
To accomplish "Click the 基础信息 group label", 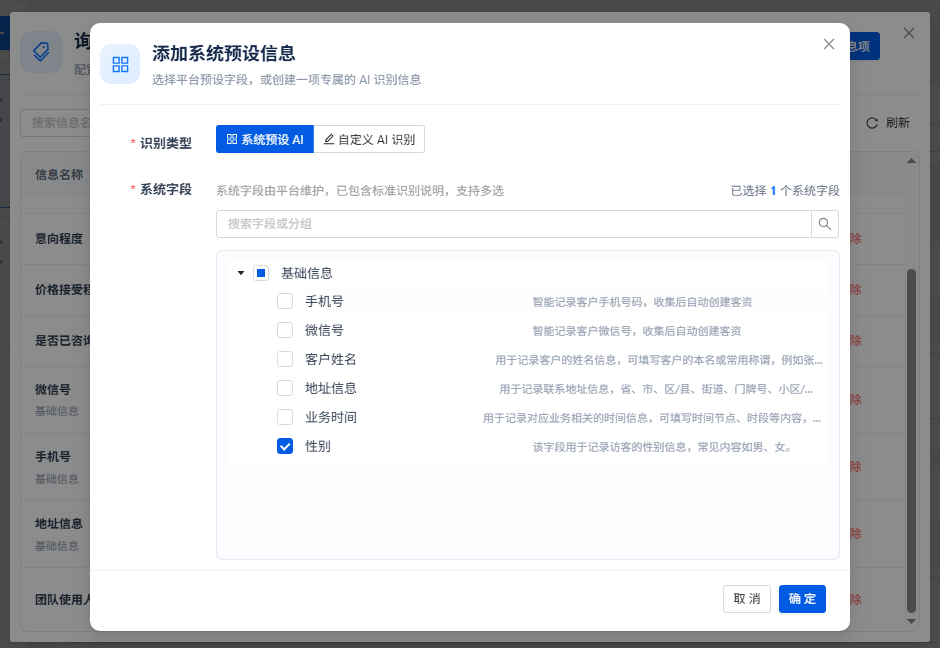I will [307, 273].
